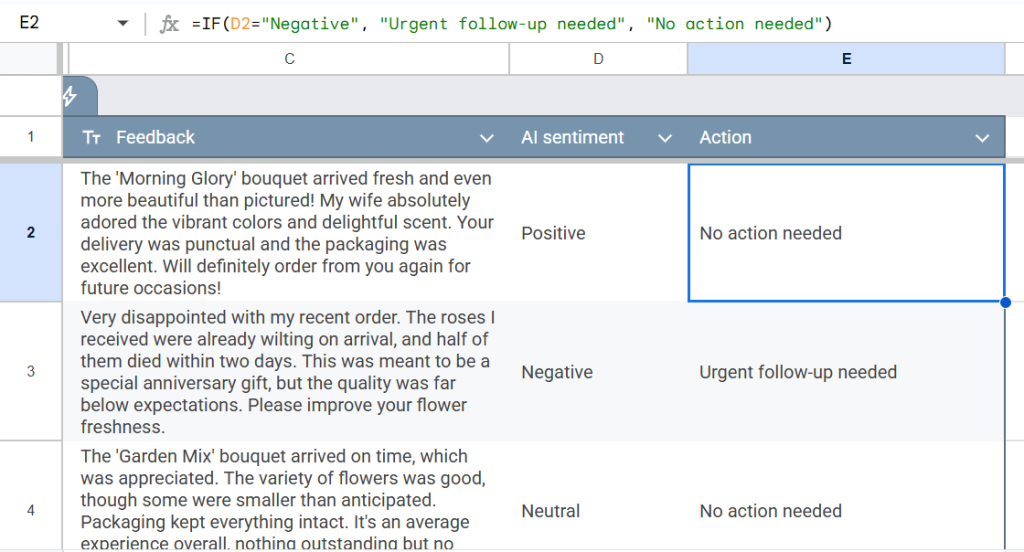Select 'No action needed' cell in row 4

tap(846, 496)
